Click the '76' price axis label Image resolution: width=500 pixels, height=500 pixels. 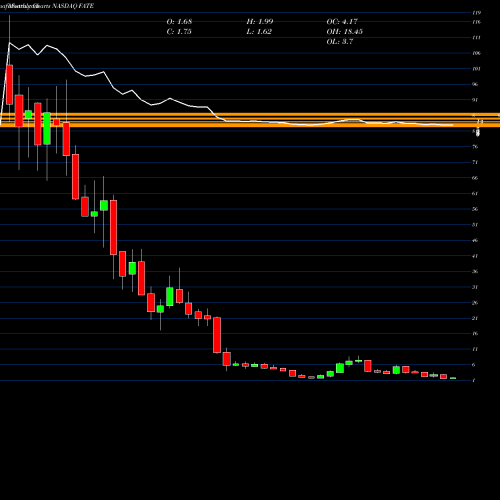coord(475,147)
